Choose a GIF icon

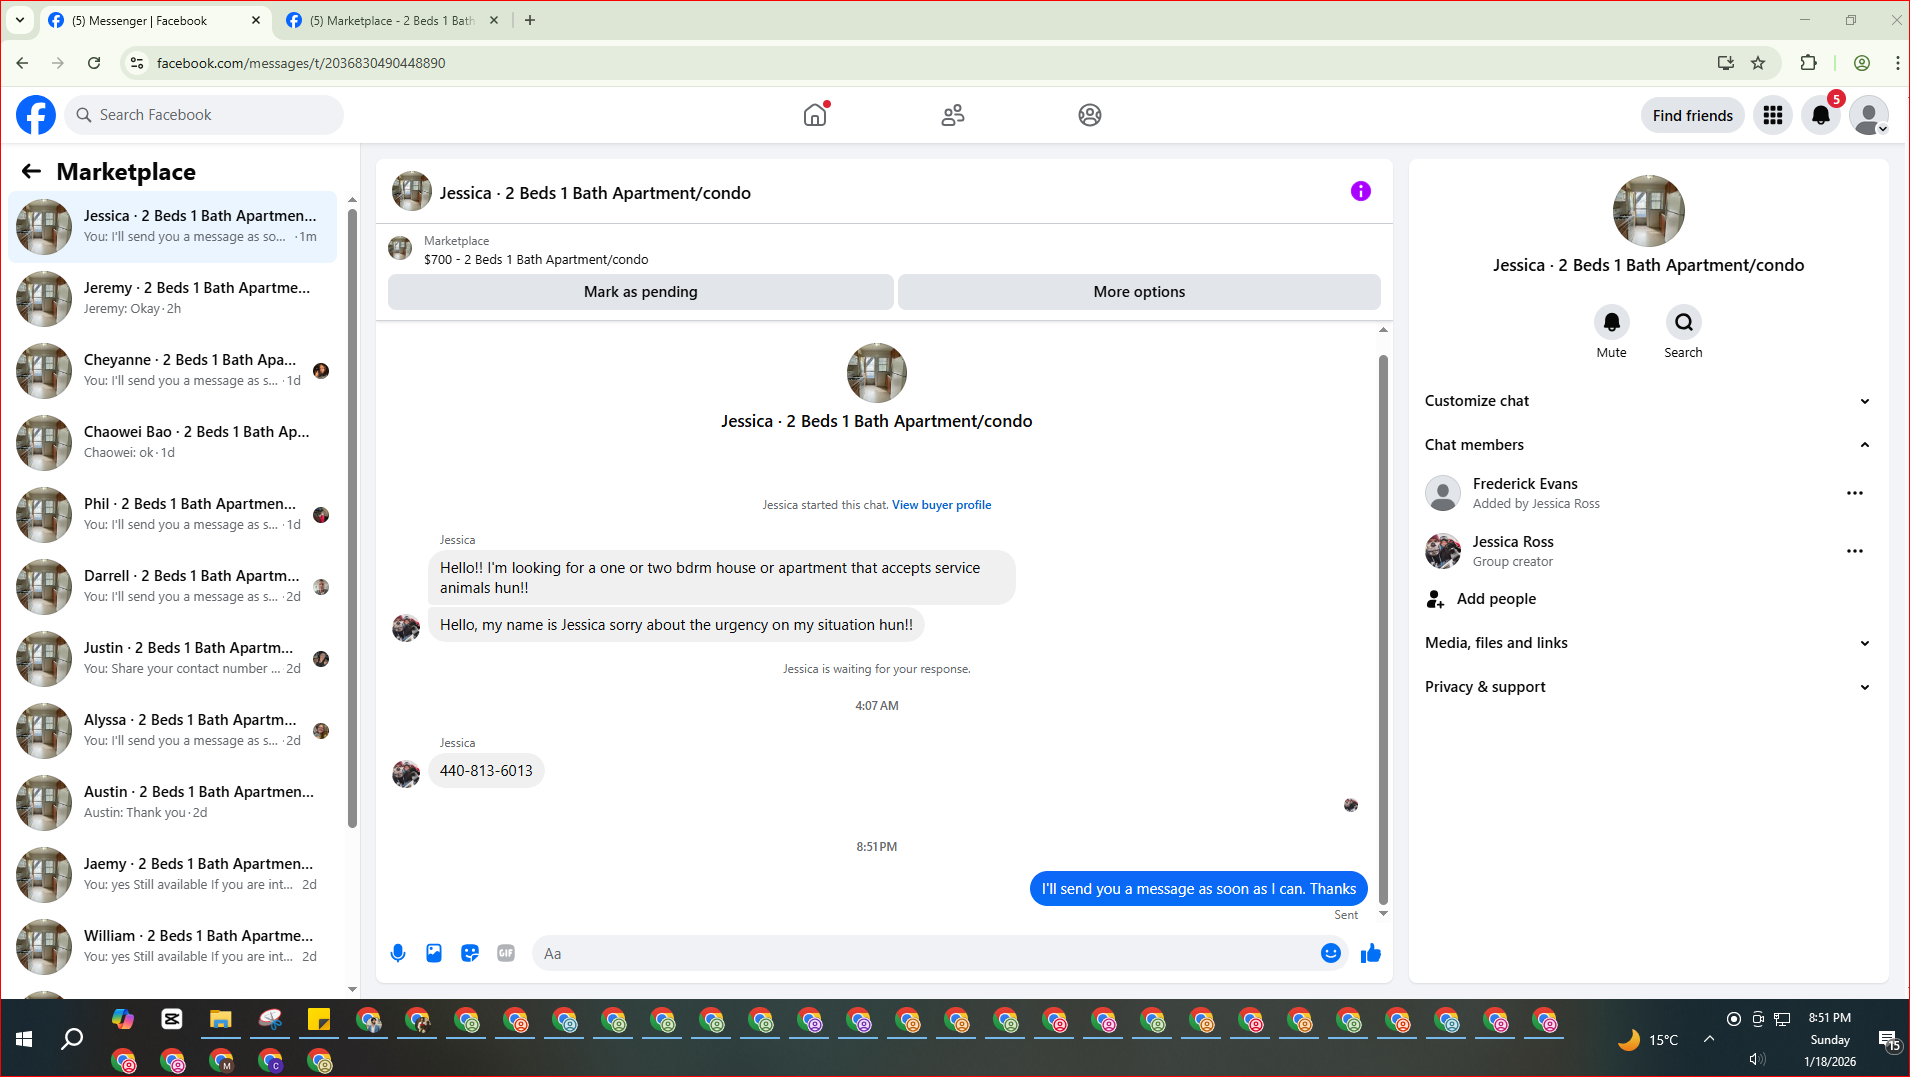coord(506,953)
